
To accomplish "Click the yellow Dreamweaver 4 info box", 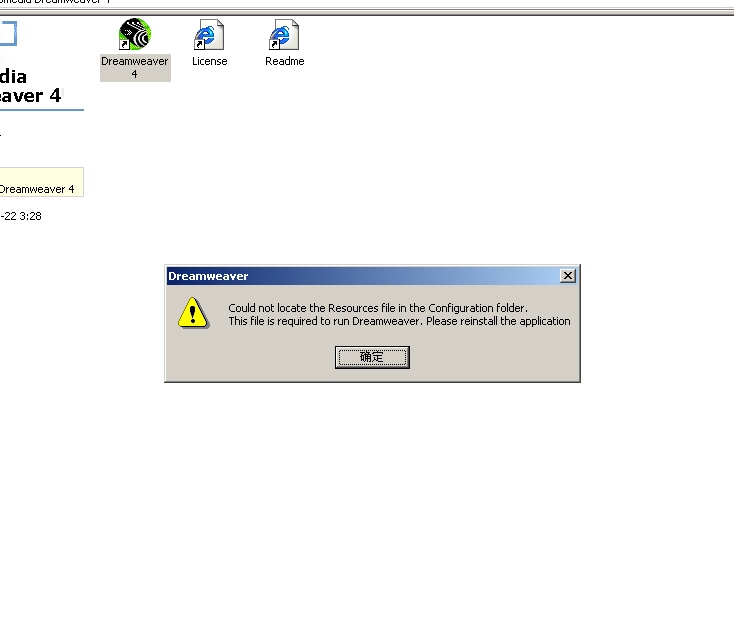I will click(42, 182).
